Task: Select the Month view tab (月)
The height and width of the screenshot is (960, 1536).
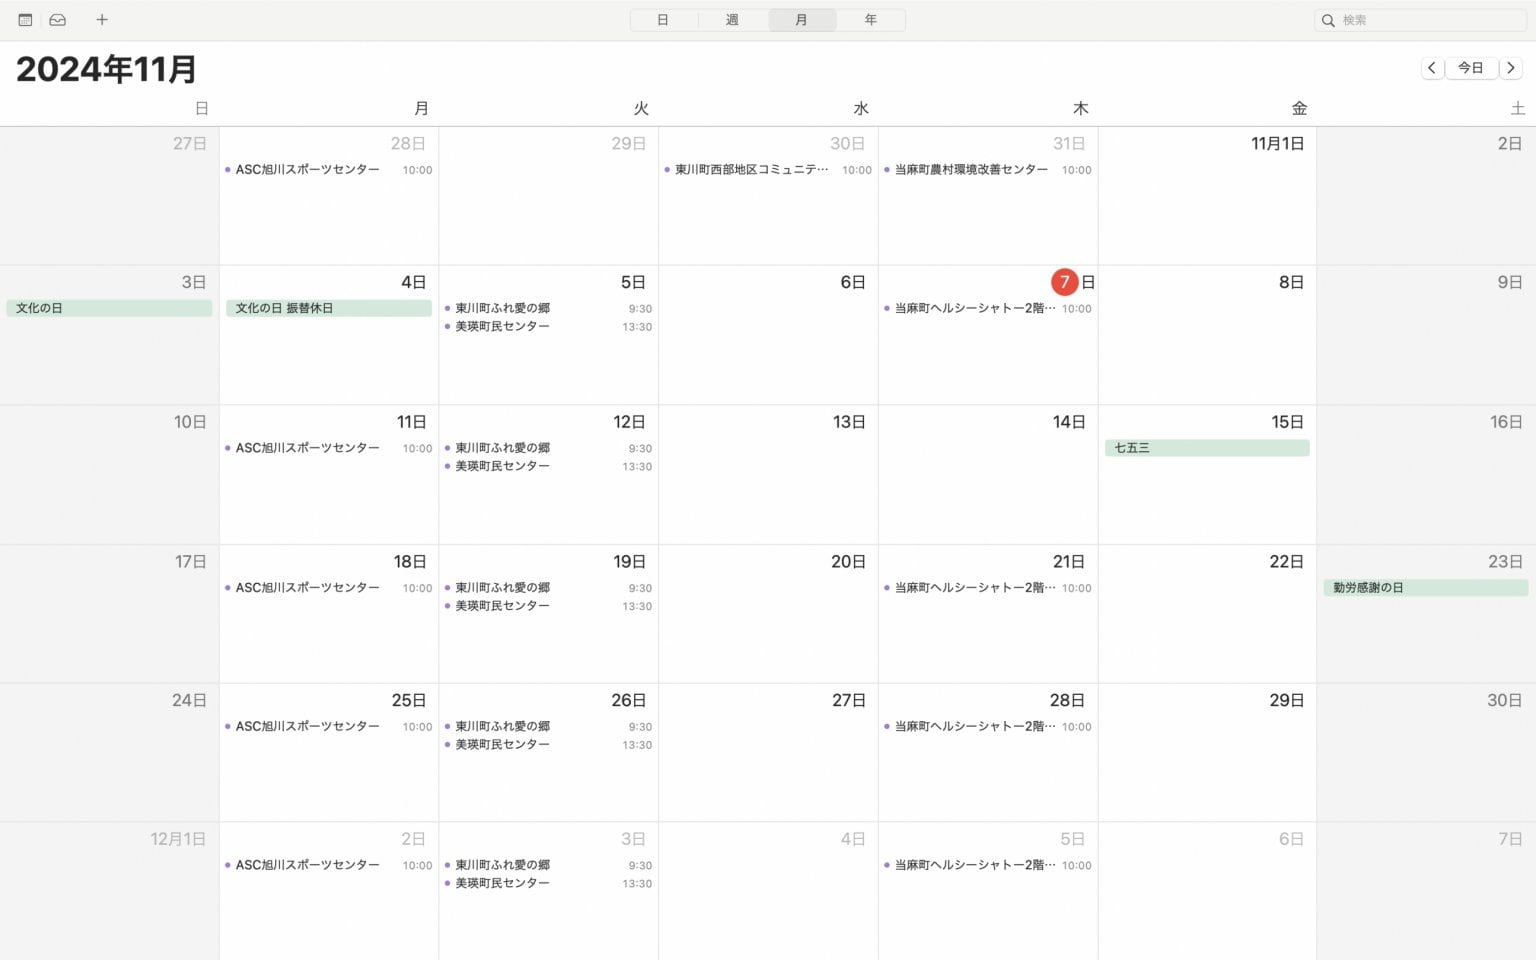Action: [x=801, y=20]
